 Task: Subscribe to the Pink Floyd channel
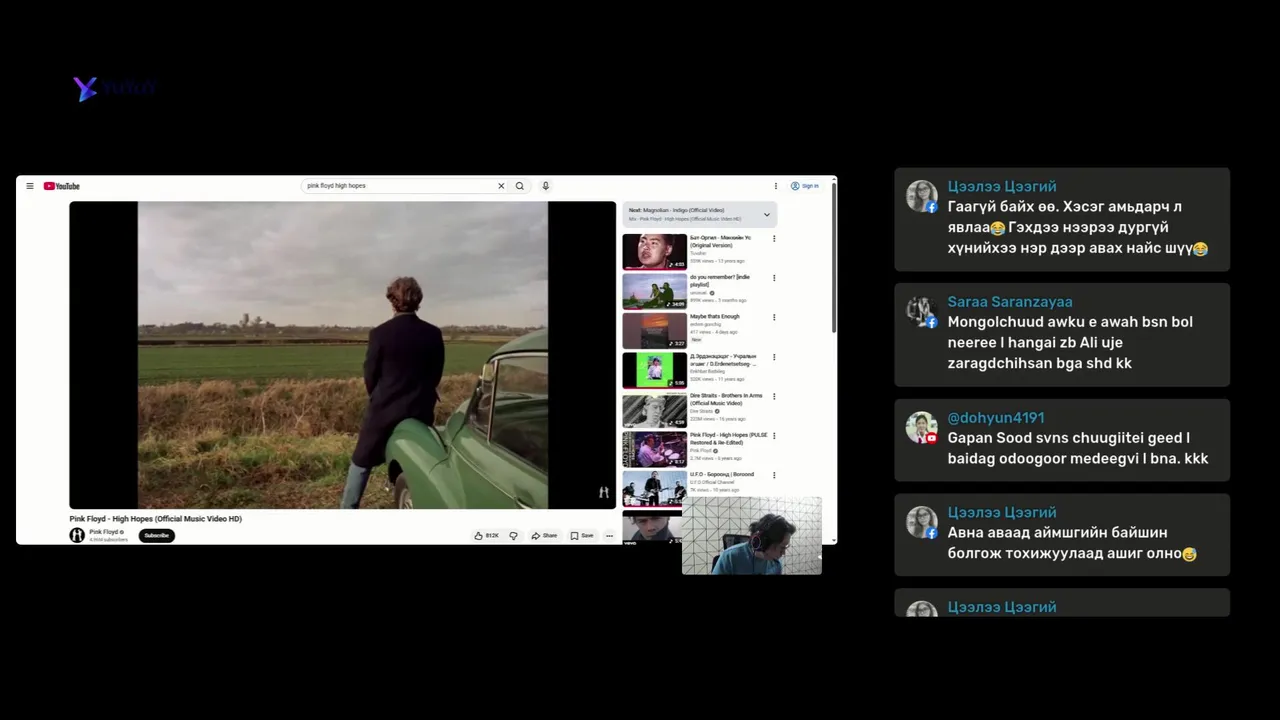tap(156, 535)
